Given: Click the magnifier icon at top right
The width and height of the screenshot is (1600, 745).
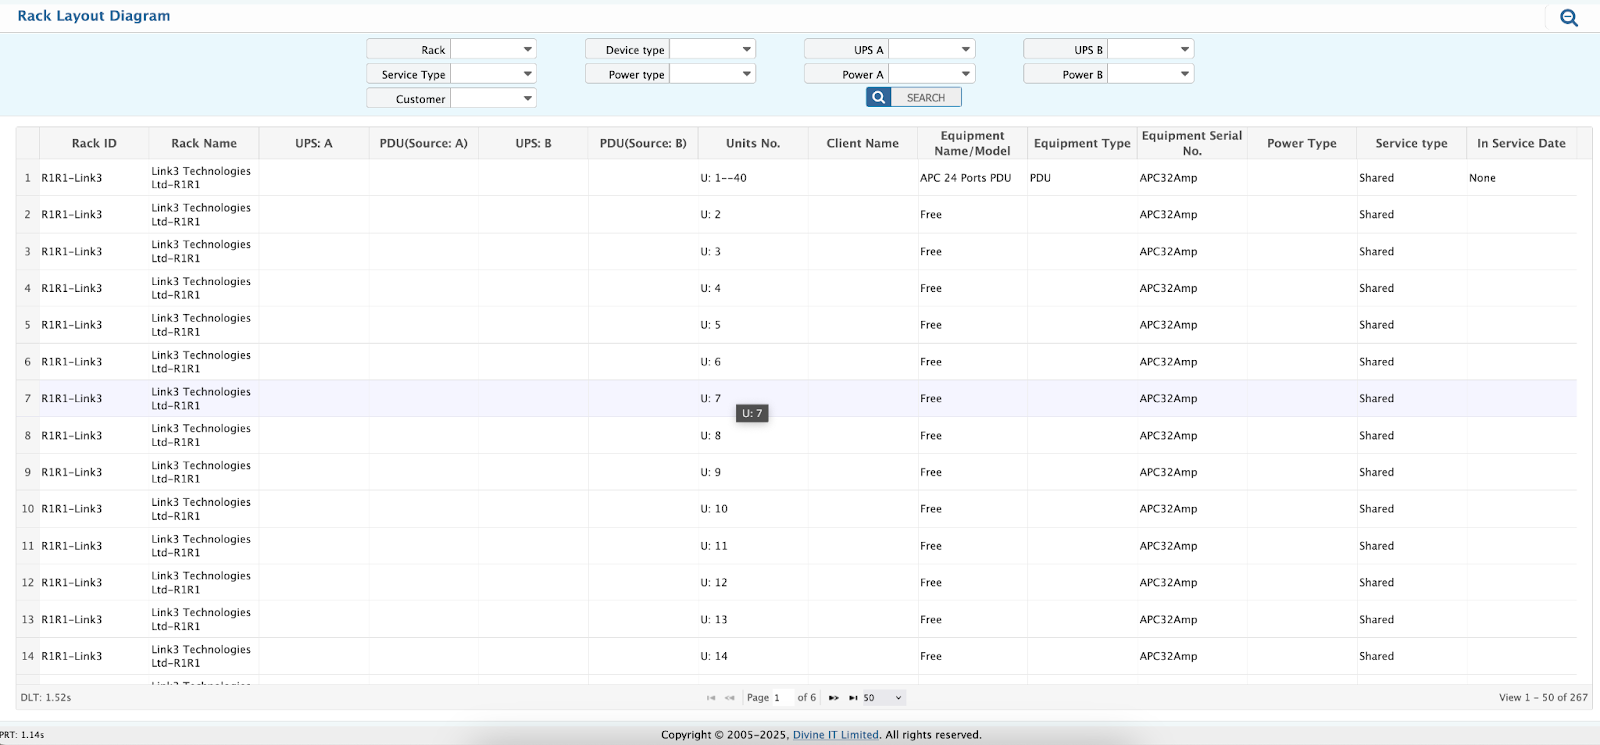Looking at the screenshot, I should click(x=1568, y=18).
